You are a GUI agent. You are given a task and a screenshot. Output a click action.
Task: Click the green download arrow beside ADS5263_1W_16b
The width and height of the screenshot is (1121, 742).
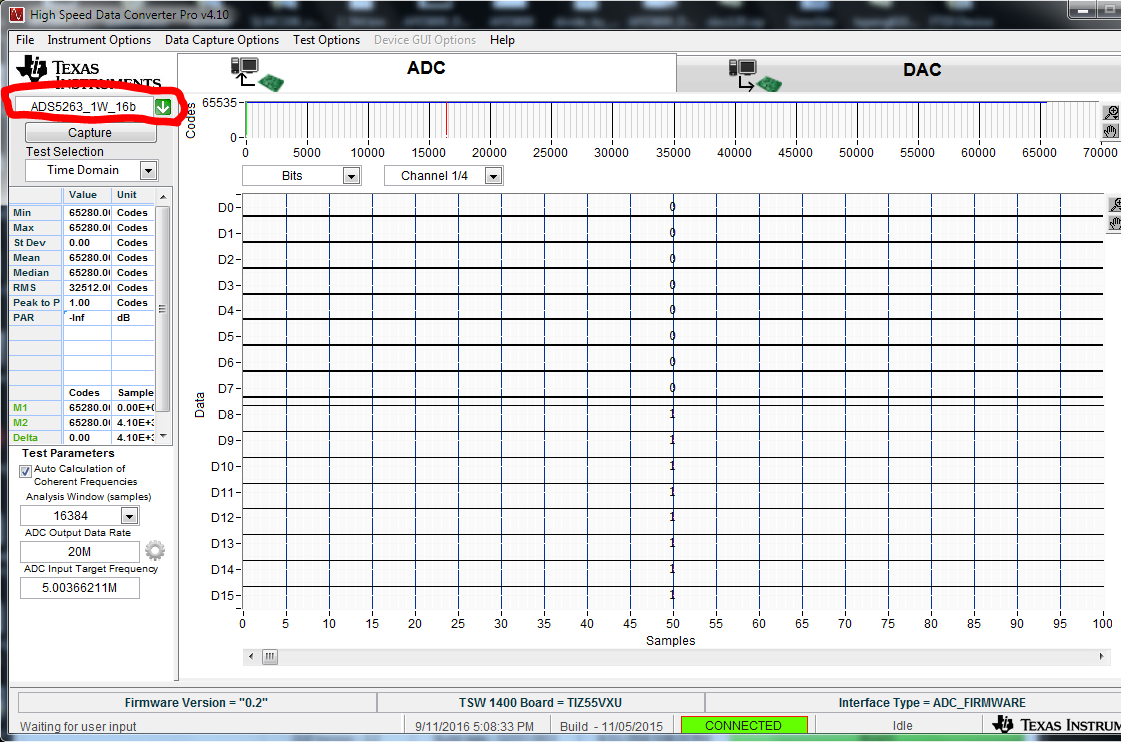[x=163, y=107]
